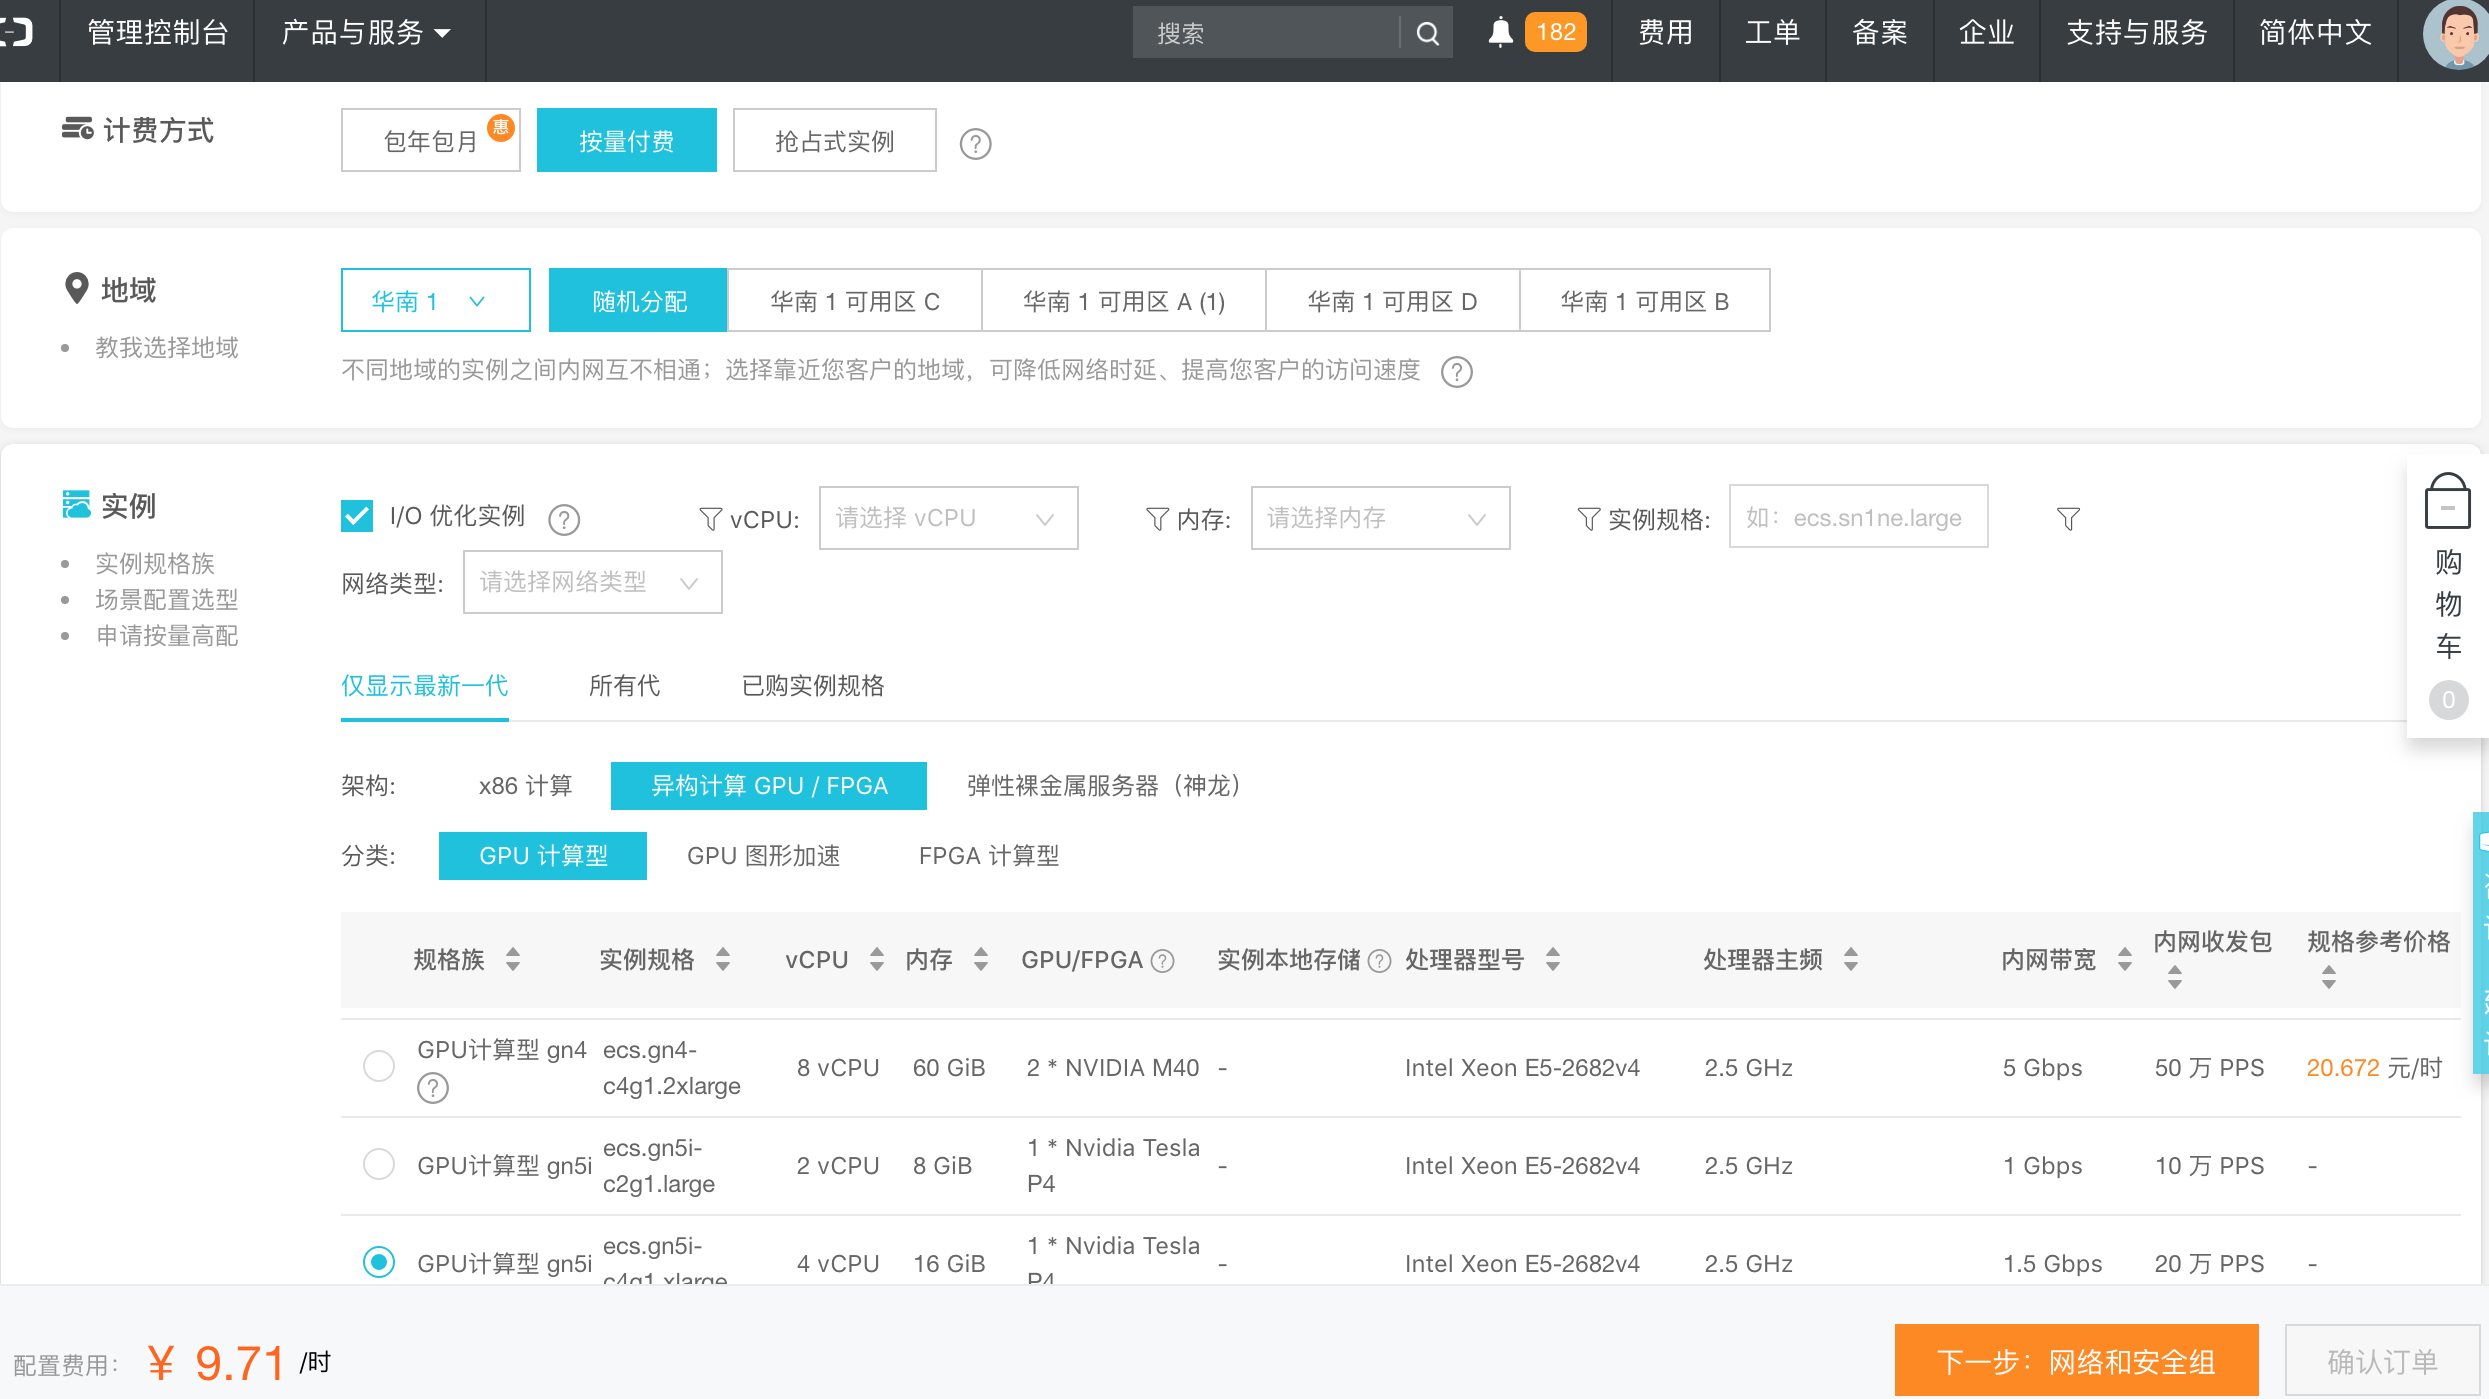
Task: Select the 4 vCPU 16 GiB gn5i radio button
Action: coord(379,1262)
